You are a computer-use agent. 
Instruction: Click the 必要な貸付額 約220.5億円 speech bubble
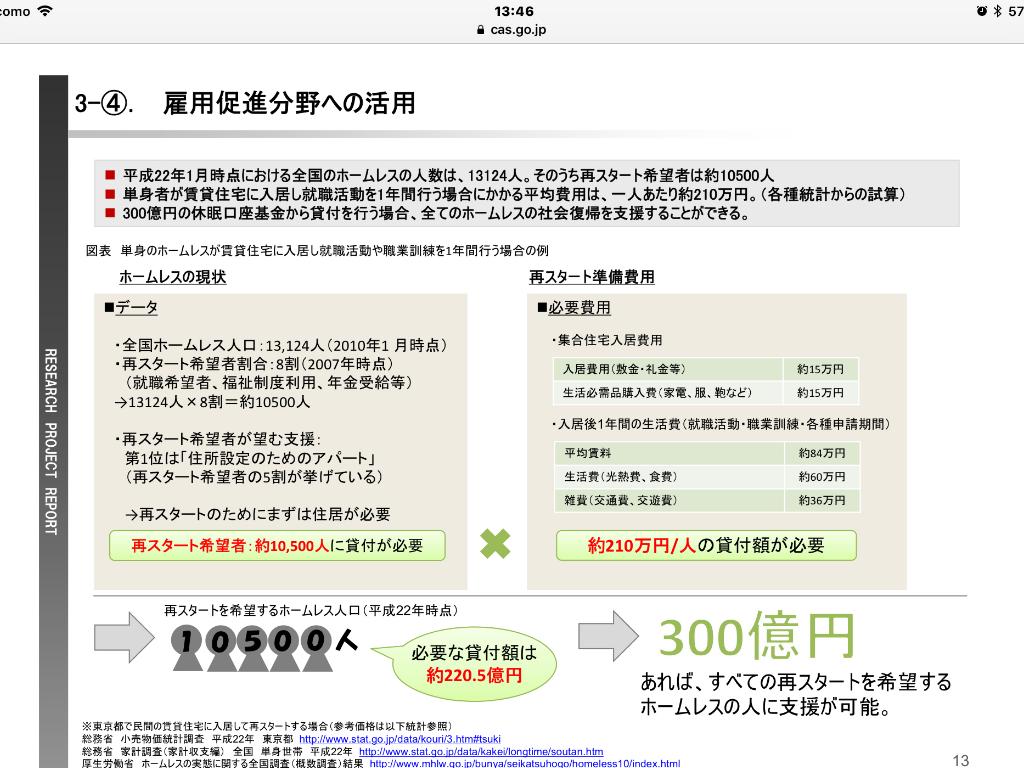pyautogui.click(x=474, y=664)
